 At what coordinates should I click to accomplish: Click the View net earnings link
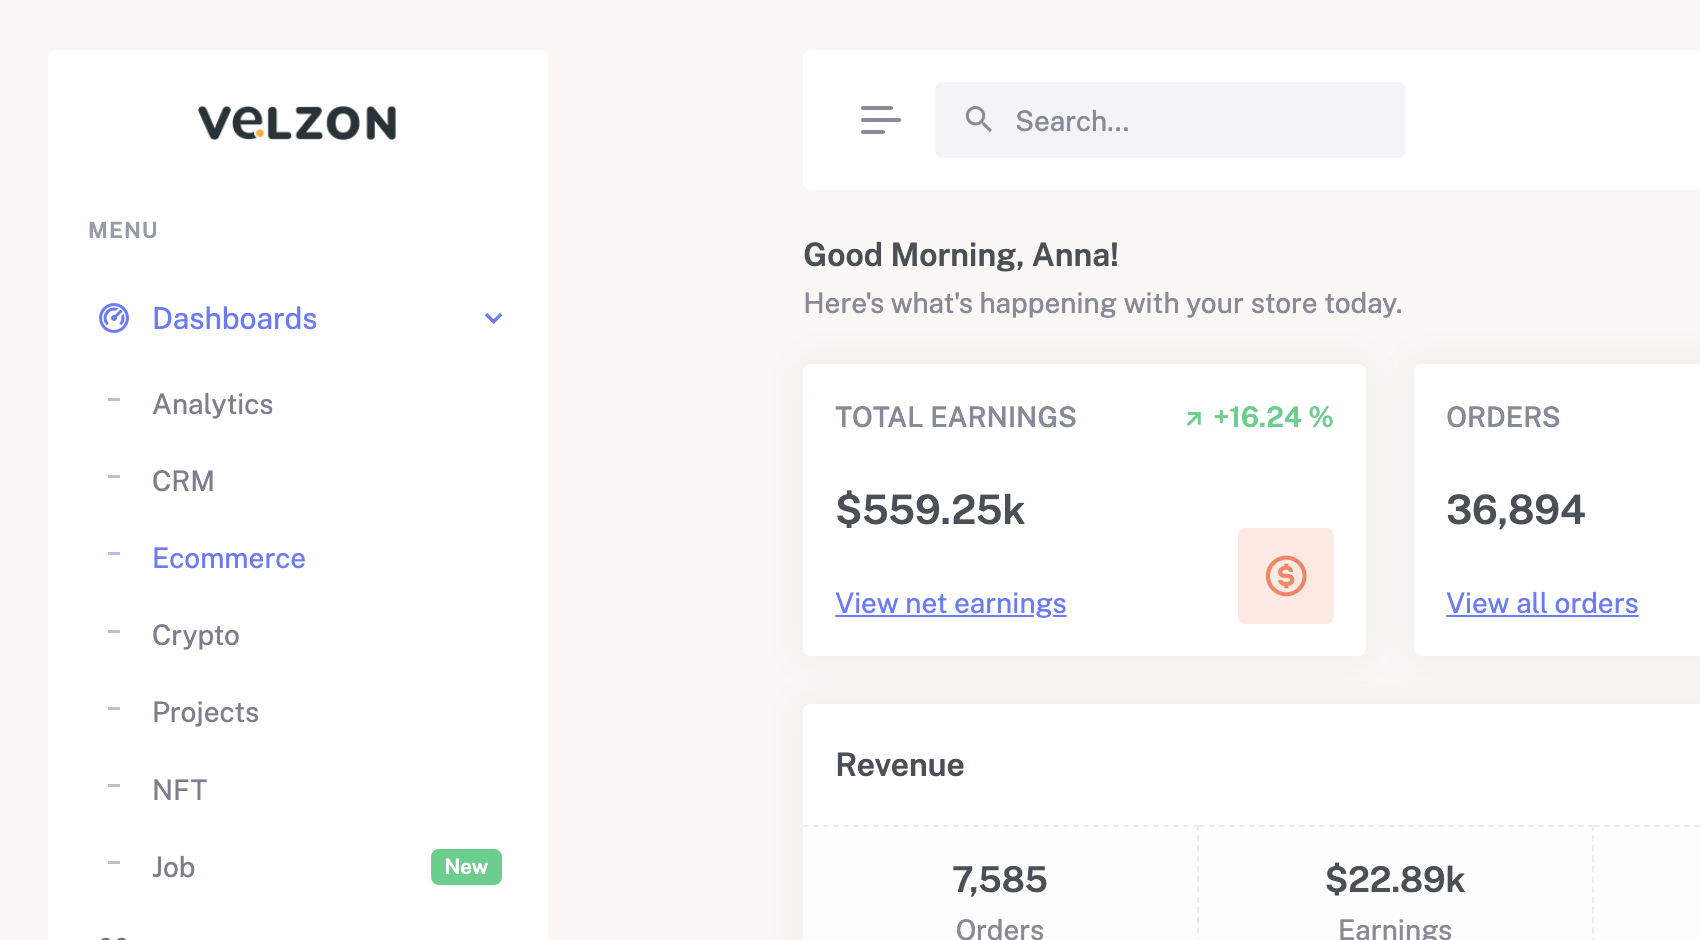[x=950, y=603]
